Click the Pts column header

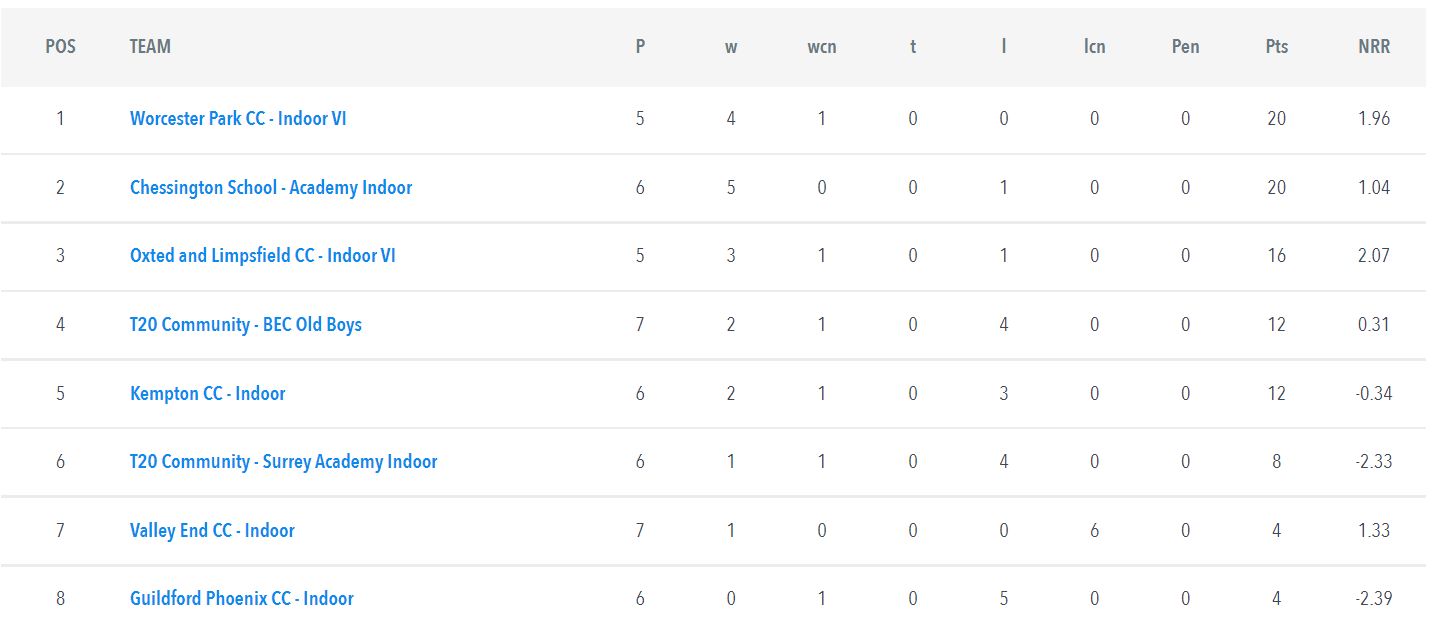tap(1276, 46)
